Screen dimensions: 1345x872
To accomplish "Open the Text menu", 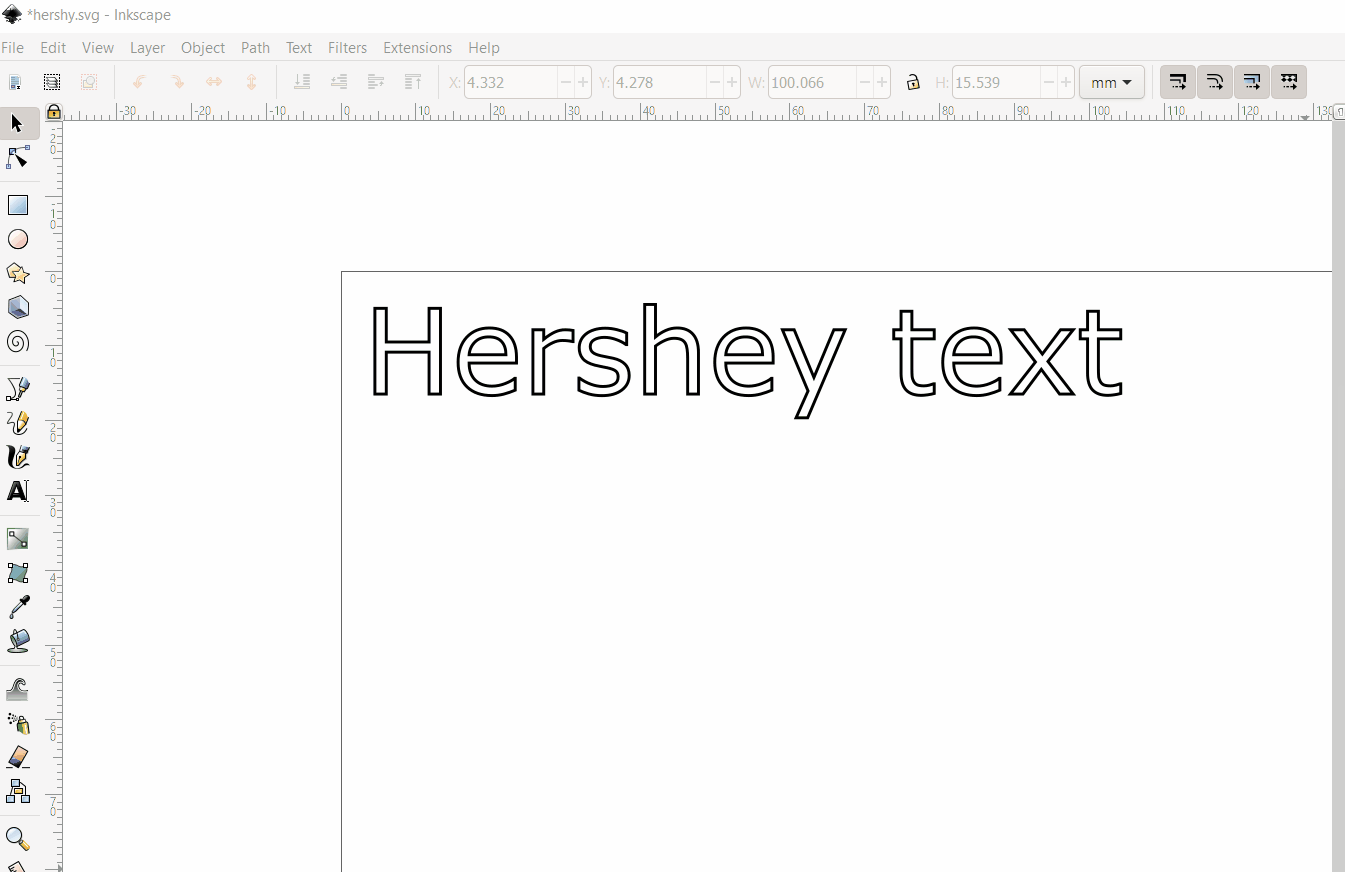I will click(299, 48).
